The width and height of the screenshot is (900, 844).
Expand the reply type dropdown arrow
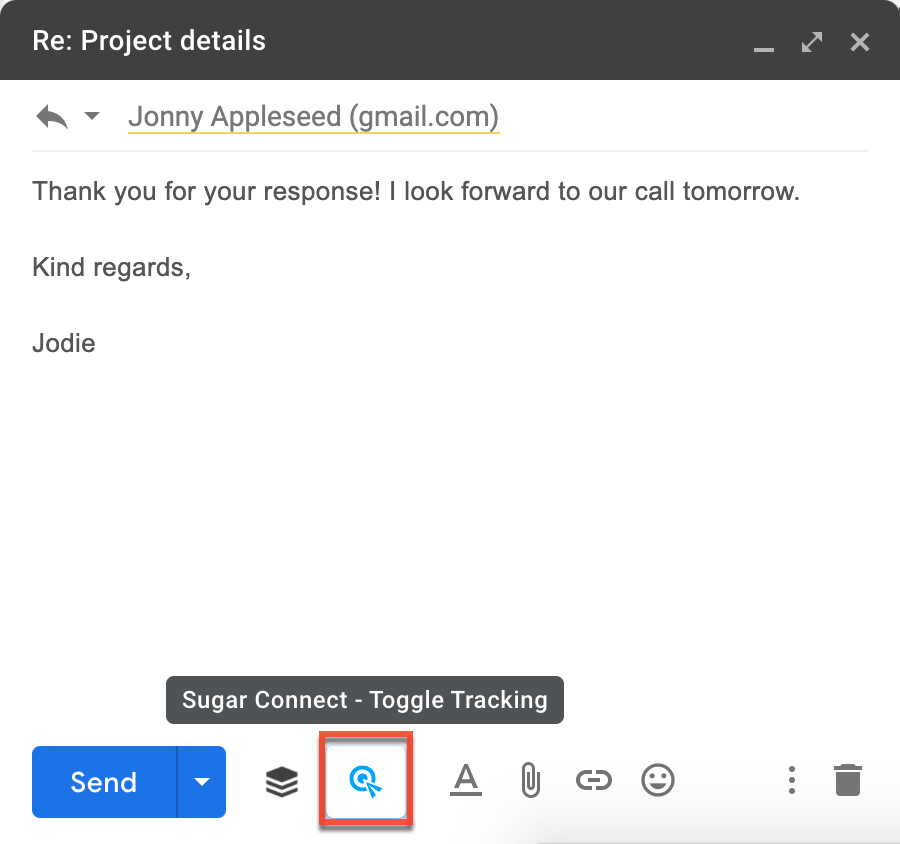coord(92,117)
